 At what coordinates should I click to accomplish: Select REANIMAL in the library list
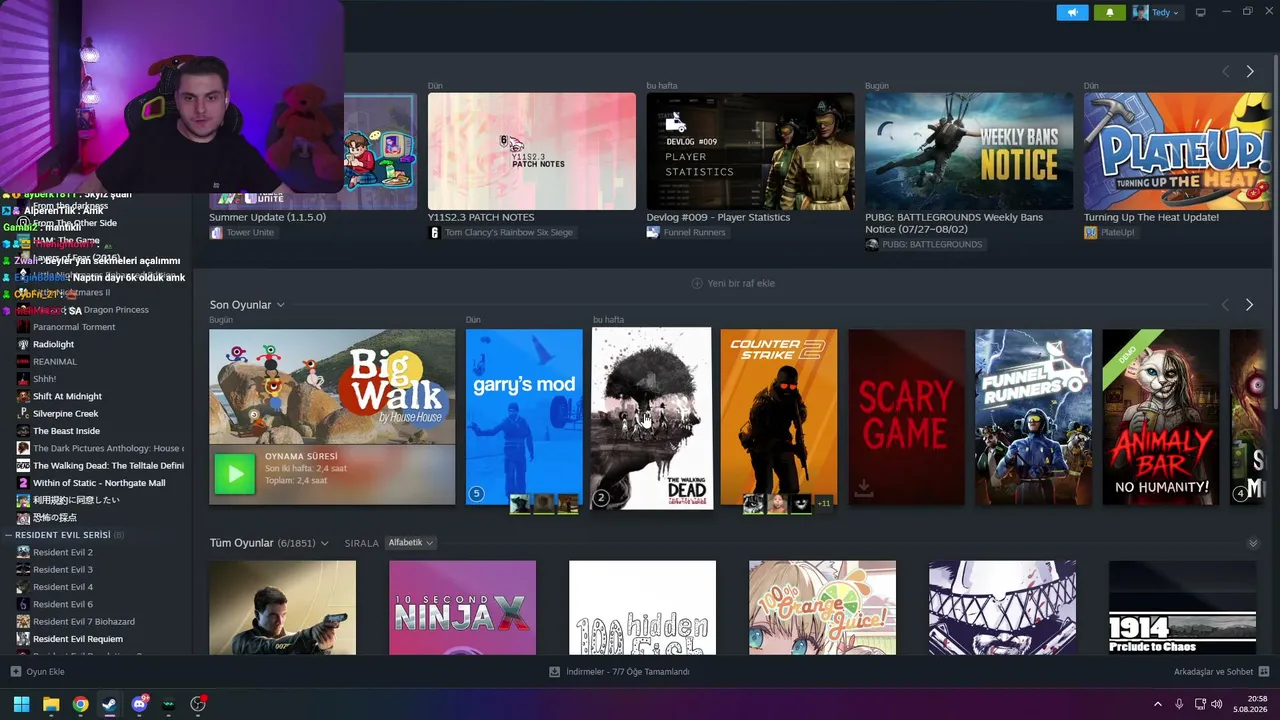point(54,362)
